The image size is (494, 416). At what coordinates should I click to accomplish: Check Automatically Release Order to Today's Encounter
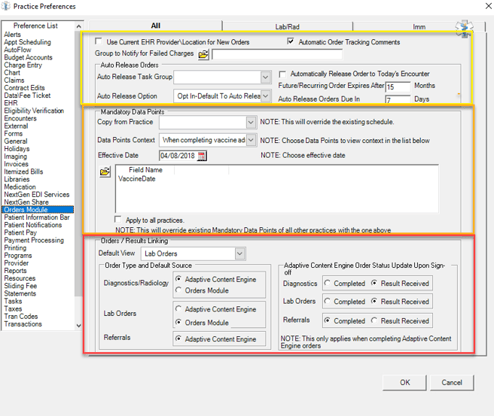point(282,74)
